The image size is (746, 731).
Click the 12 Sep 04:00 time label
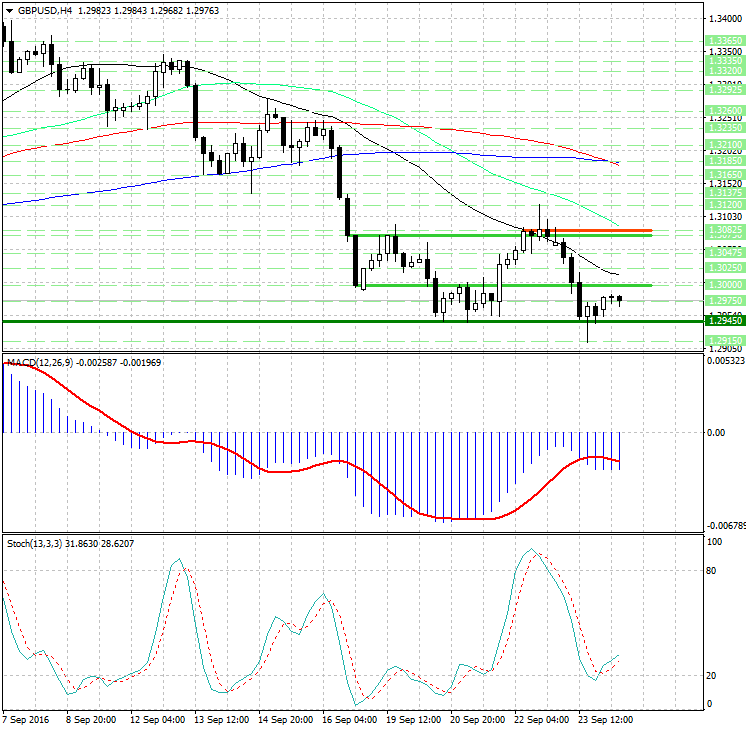coord(159,719)
